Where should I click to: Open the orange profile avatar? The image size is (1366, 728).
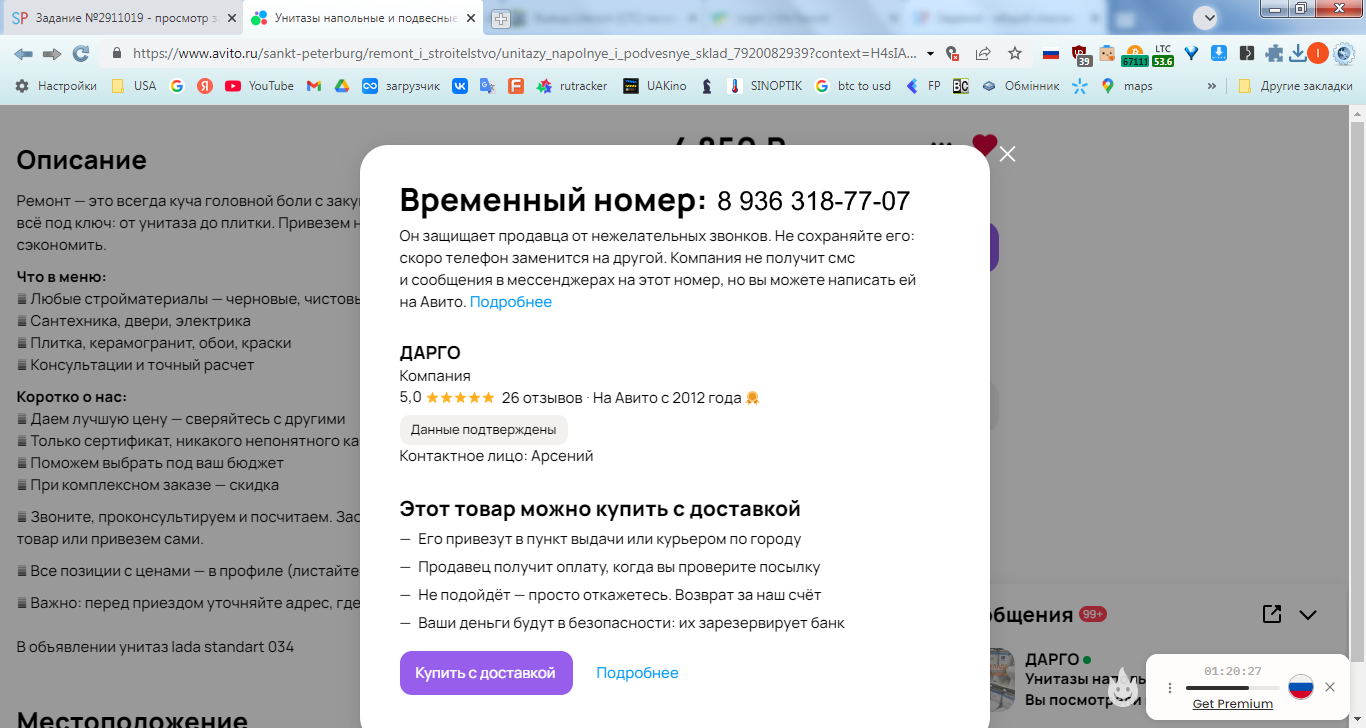[1318, 53]
